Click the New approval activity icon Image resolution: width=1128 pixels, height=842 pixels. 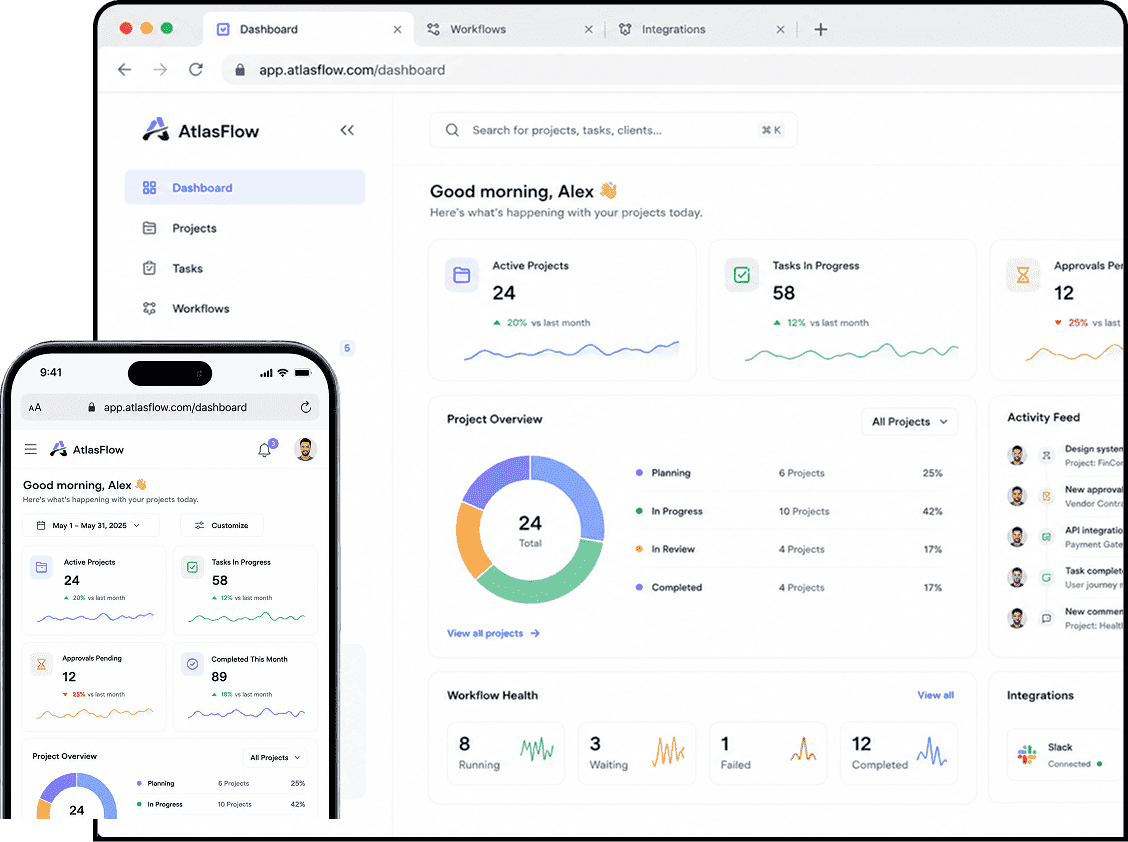tap(1047, 496)
